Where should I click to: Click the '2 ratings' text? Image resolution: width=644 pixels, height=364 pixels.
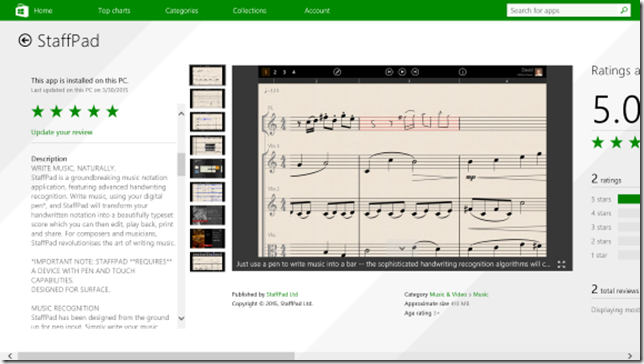pos(606,179)
